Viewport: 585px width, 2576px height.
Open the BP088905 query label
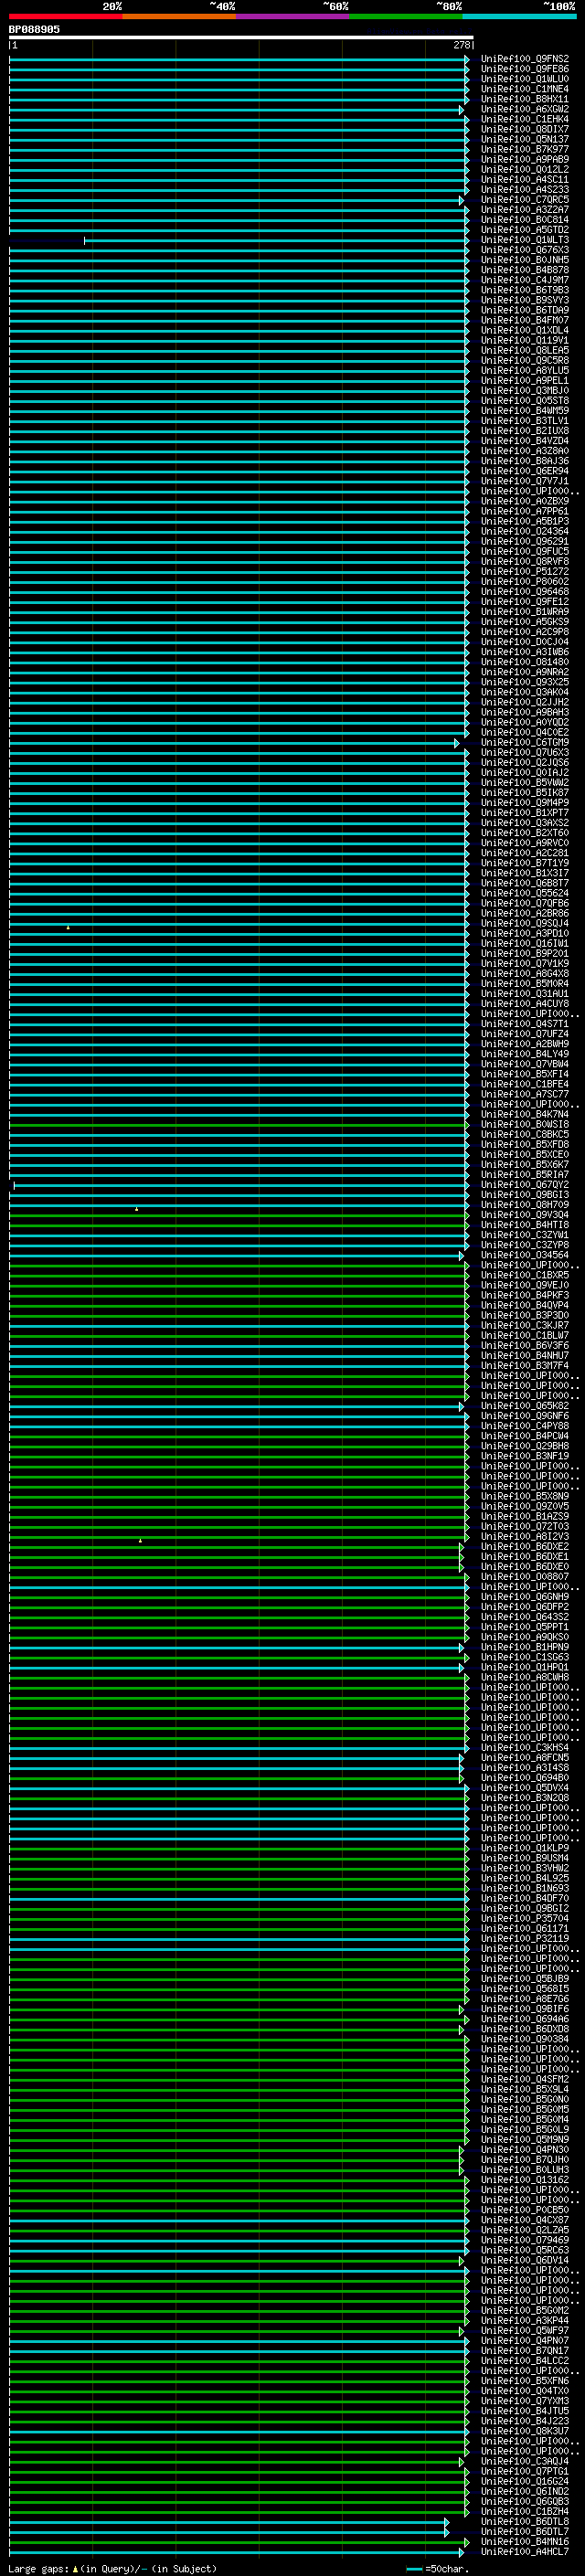[x=34, y=29]
